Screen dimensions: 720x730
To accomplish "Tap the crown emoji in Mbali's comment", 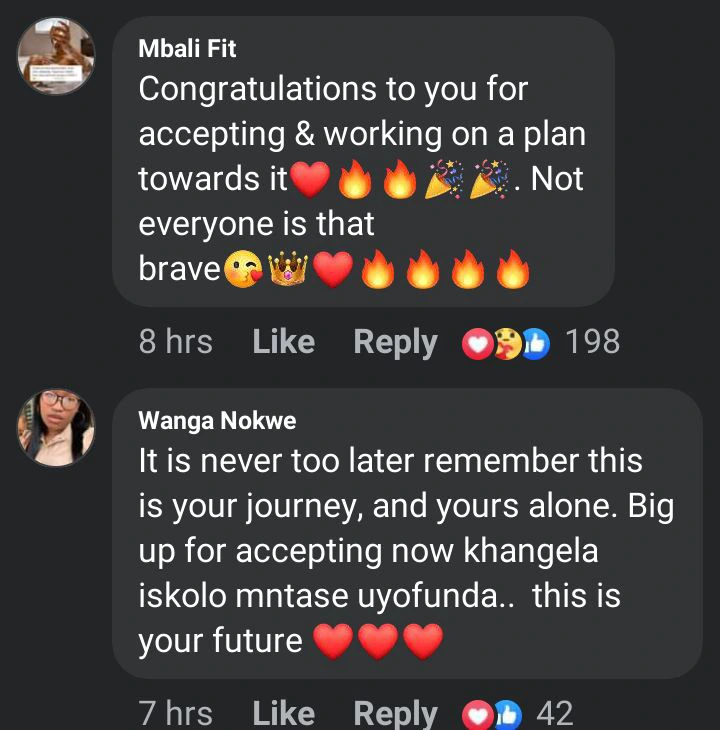I will (x=288, y=270).
